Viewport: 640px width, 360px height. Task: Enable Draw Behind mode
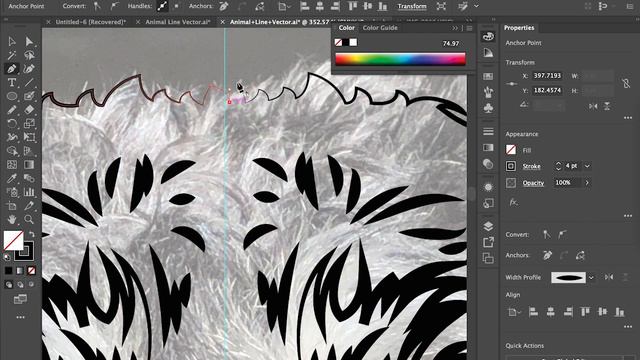click(20, 284)
